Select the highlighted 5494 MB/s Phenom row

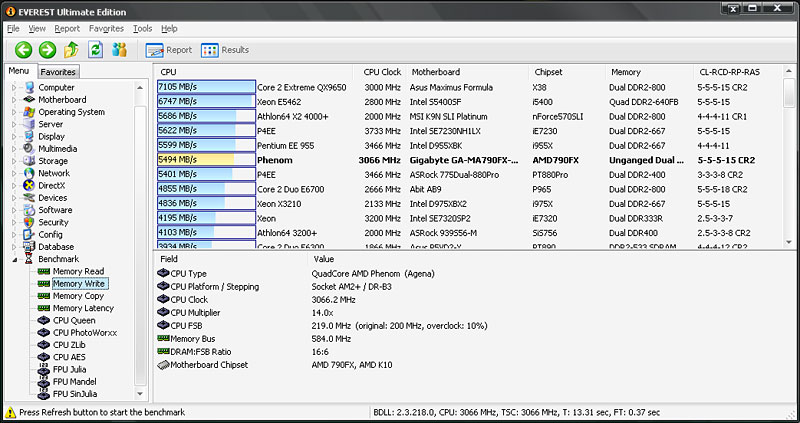(x=468, y=160)
